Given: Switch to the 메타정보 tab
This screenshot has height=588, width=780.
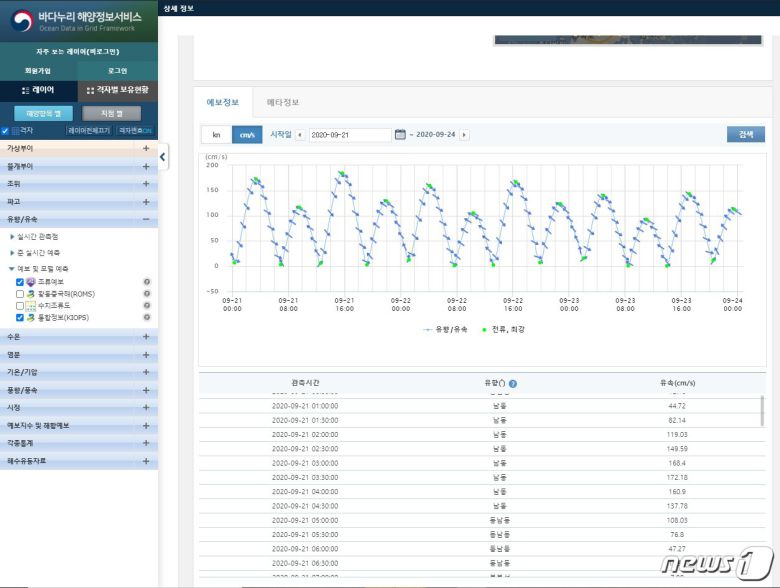Looking at the screenshot, I should (282, 103).
